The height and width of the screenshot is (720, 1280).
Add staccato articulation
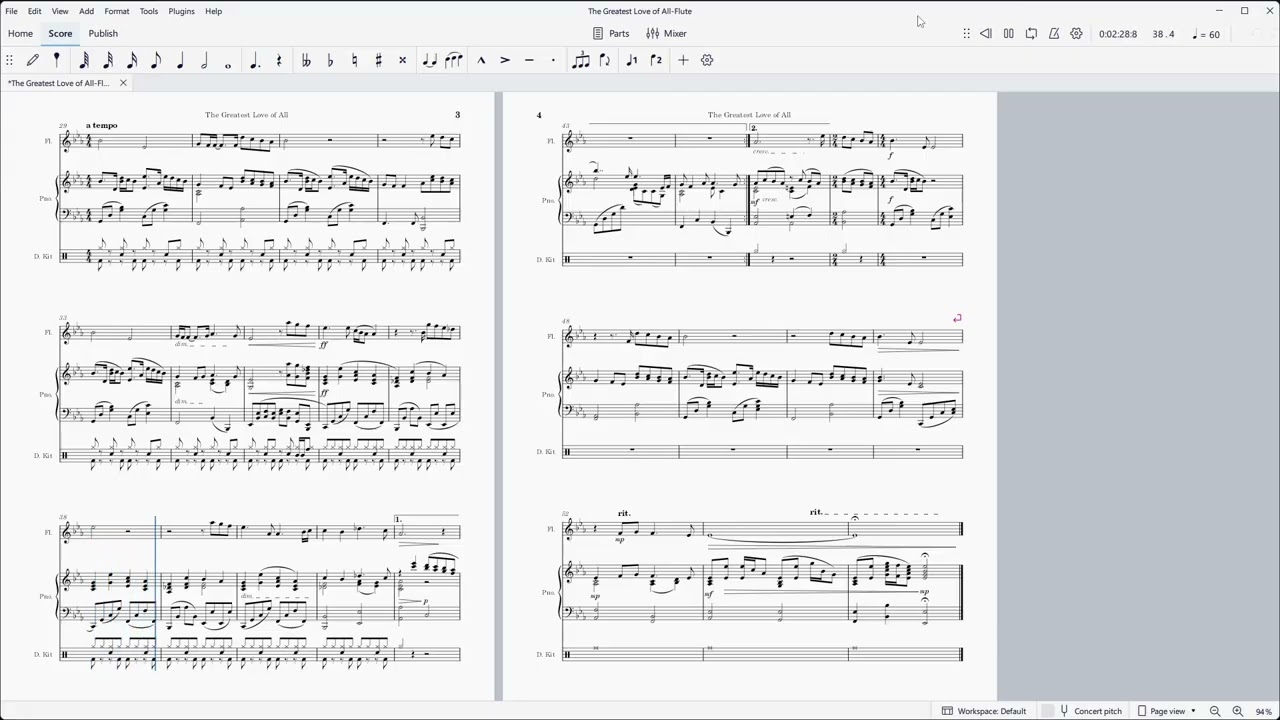tap(552, 60)
